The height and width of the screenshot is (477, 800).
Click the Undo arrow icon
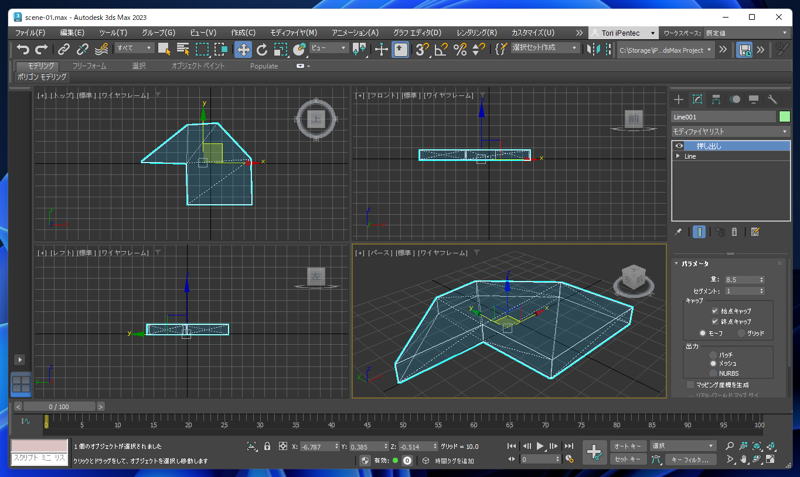[x=22, y=49]
